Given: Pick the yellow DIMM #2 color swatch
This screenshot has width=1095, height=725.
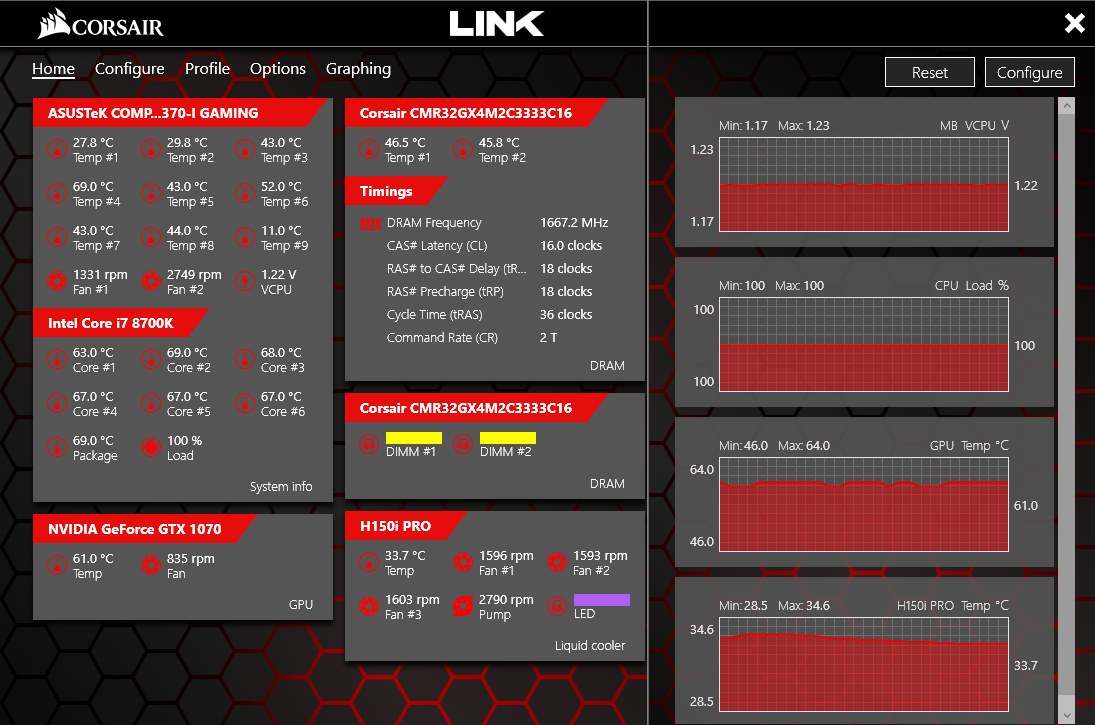Looking at the screenshot, I should click(508, 438).
